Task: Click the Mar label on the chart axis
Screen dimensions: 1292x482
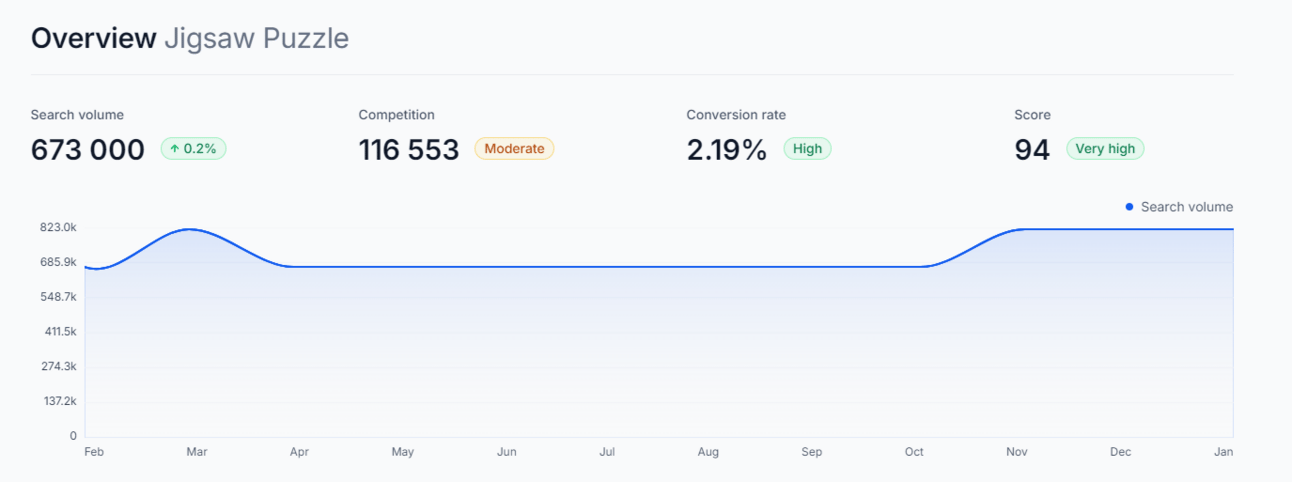Action: (197, 452)
